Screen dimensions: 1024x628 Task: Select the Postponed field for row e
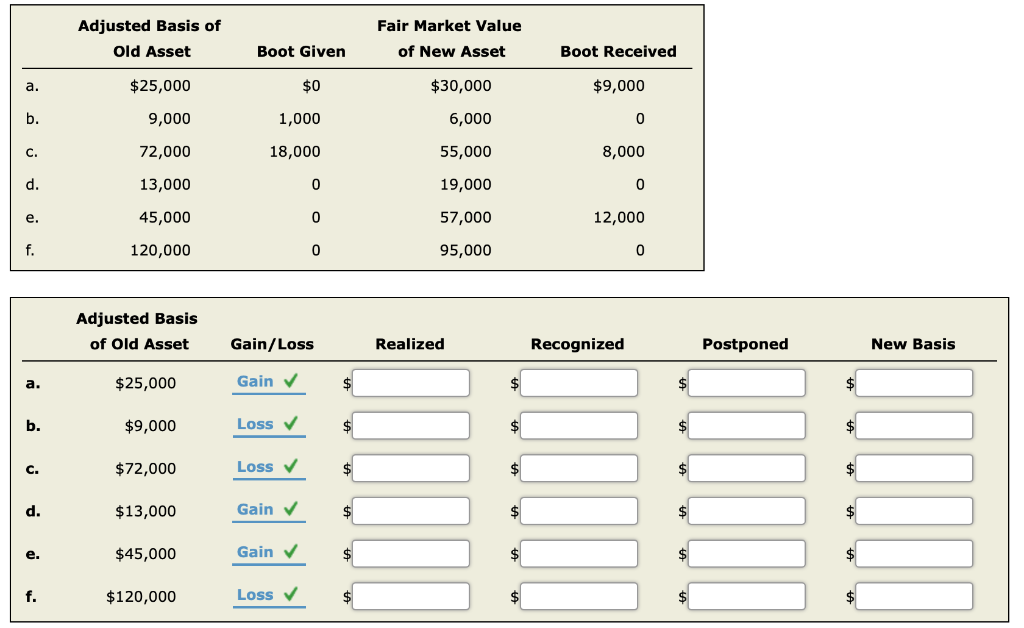click(x=746, y=554)
